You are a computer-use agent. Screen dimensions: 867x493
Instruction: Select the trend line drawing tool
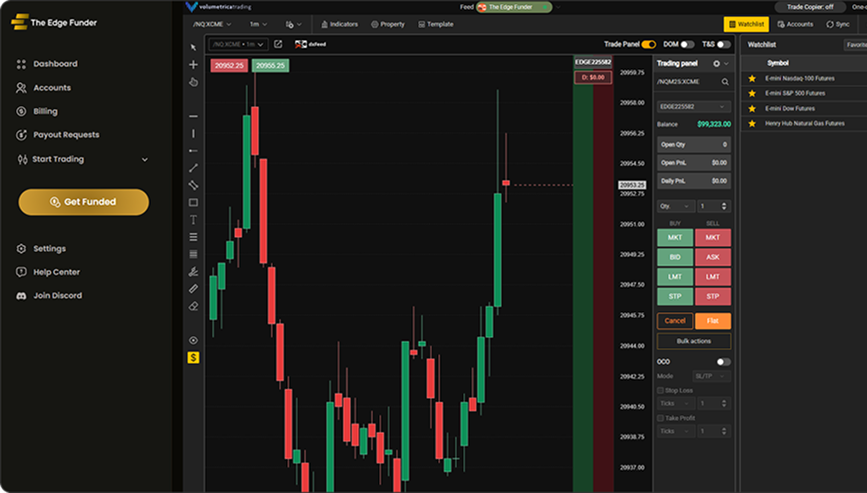(x=193, y=167)
